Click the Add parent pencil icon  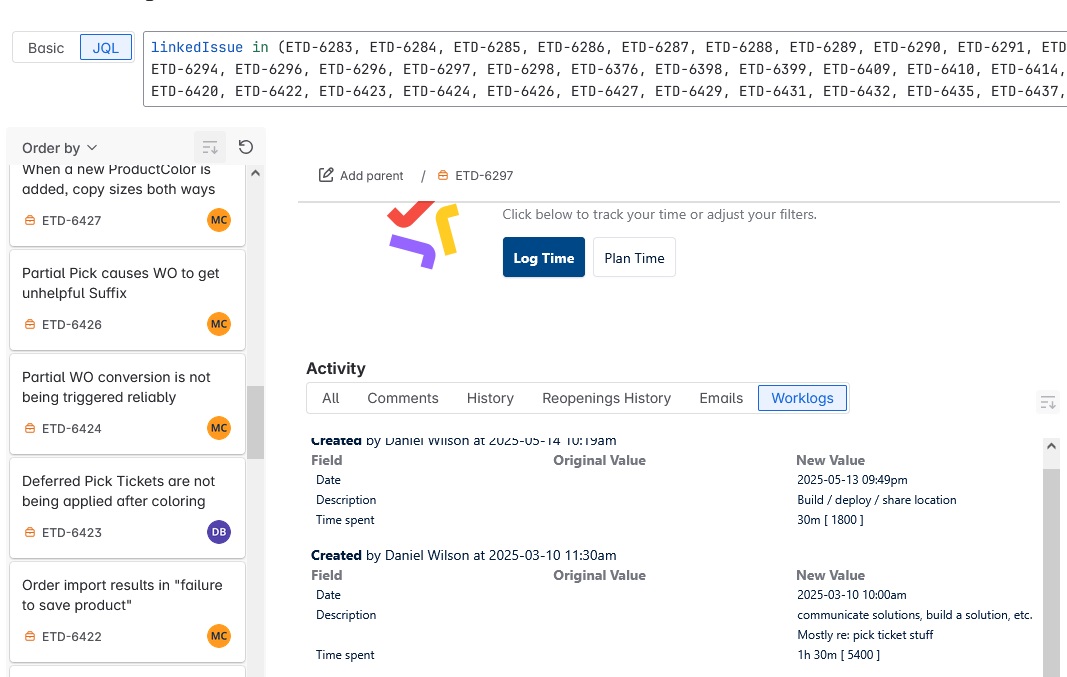pos(326,176)
